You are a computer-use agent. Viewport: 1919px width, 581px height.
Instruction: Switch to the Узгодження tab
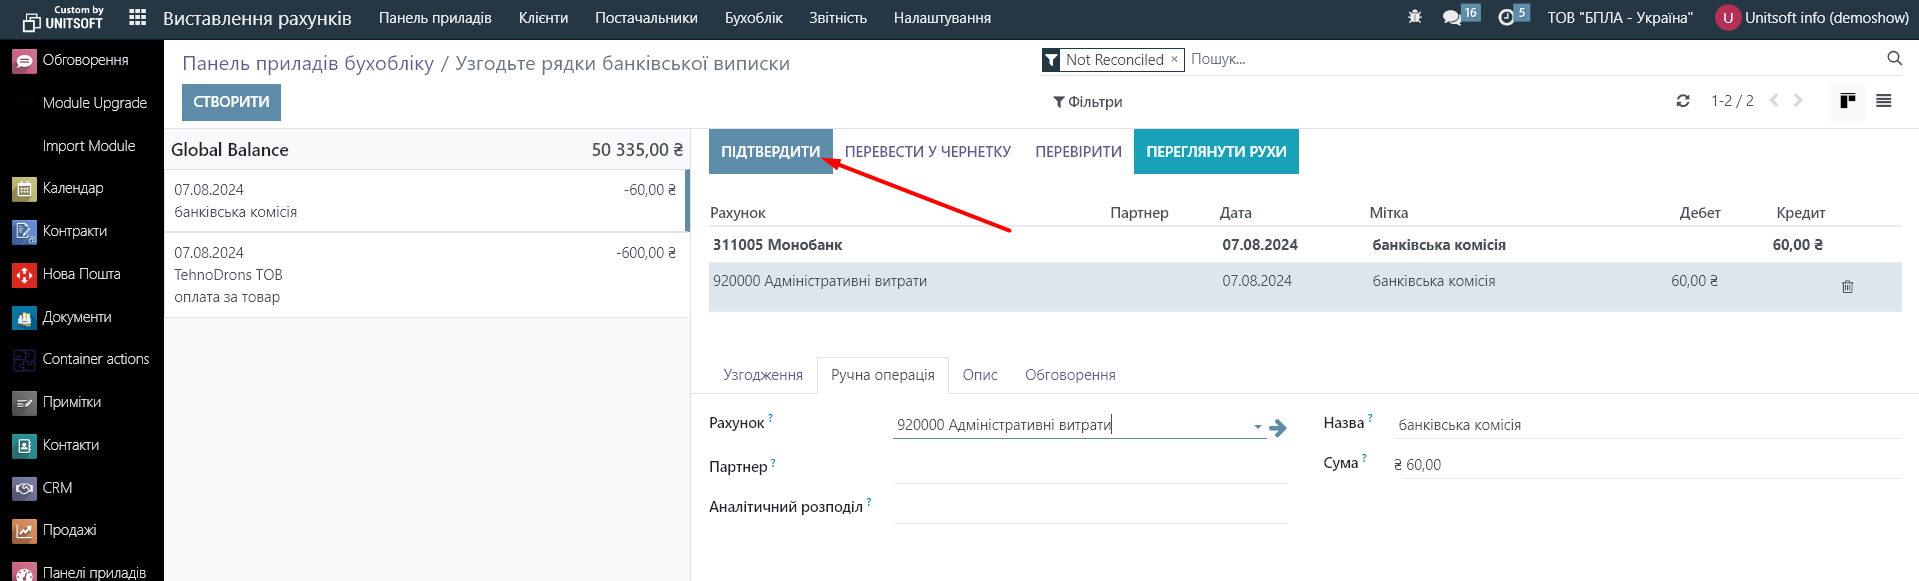763,375
